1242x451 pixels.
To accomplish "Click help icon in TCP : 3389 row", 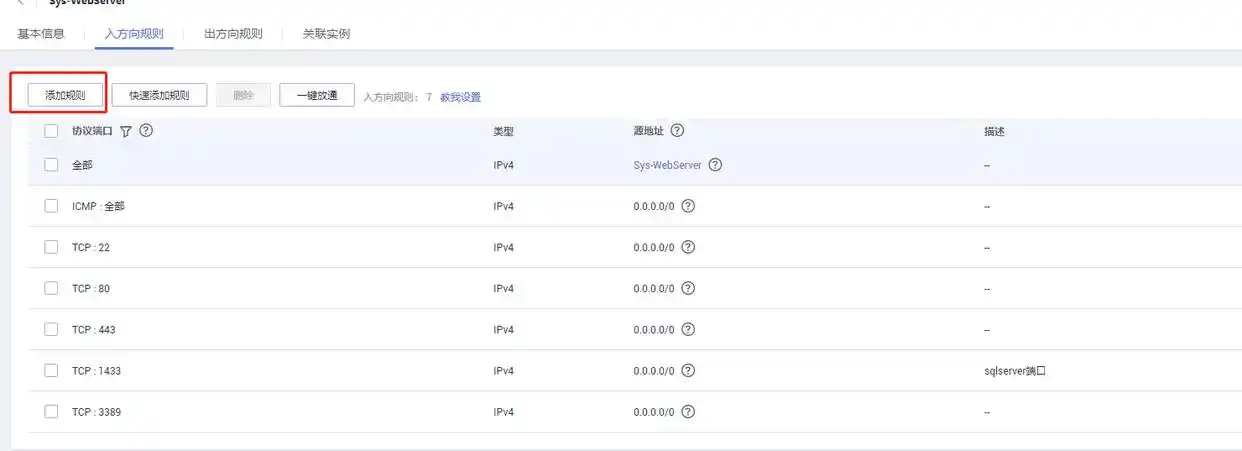I will [x=688, y=411].
